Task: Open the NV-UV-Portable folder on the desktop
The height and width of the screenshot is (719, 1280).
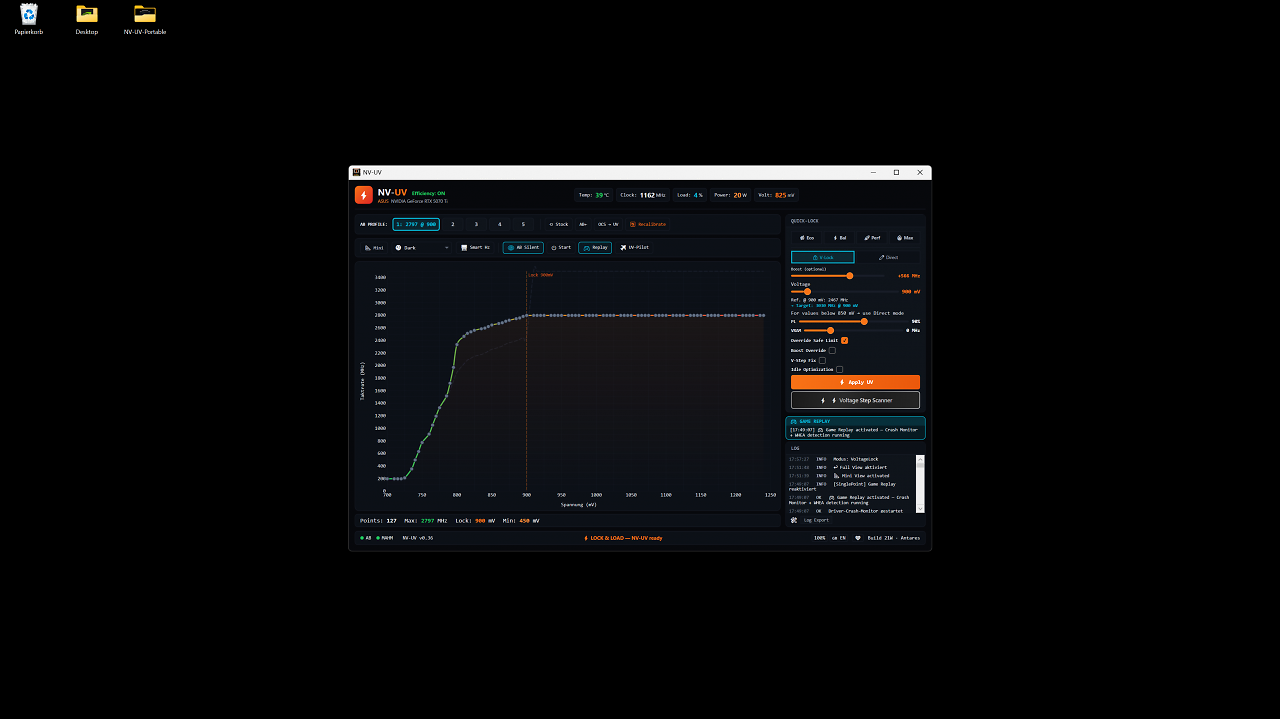Action: (x=145, y=20)
